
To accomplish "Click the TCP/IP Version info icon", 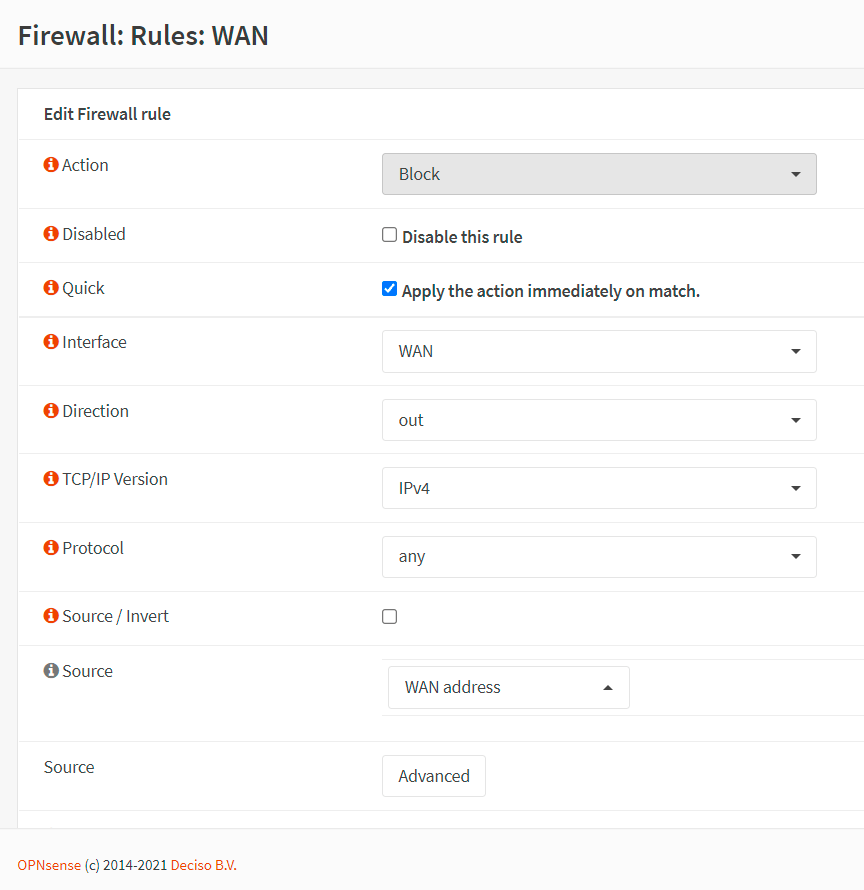I will pos(51,479).
